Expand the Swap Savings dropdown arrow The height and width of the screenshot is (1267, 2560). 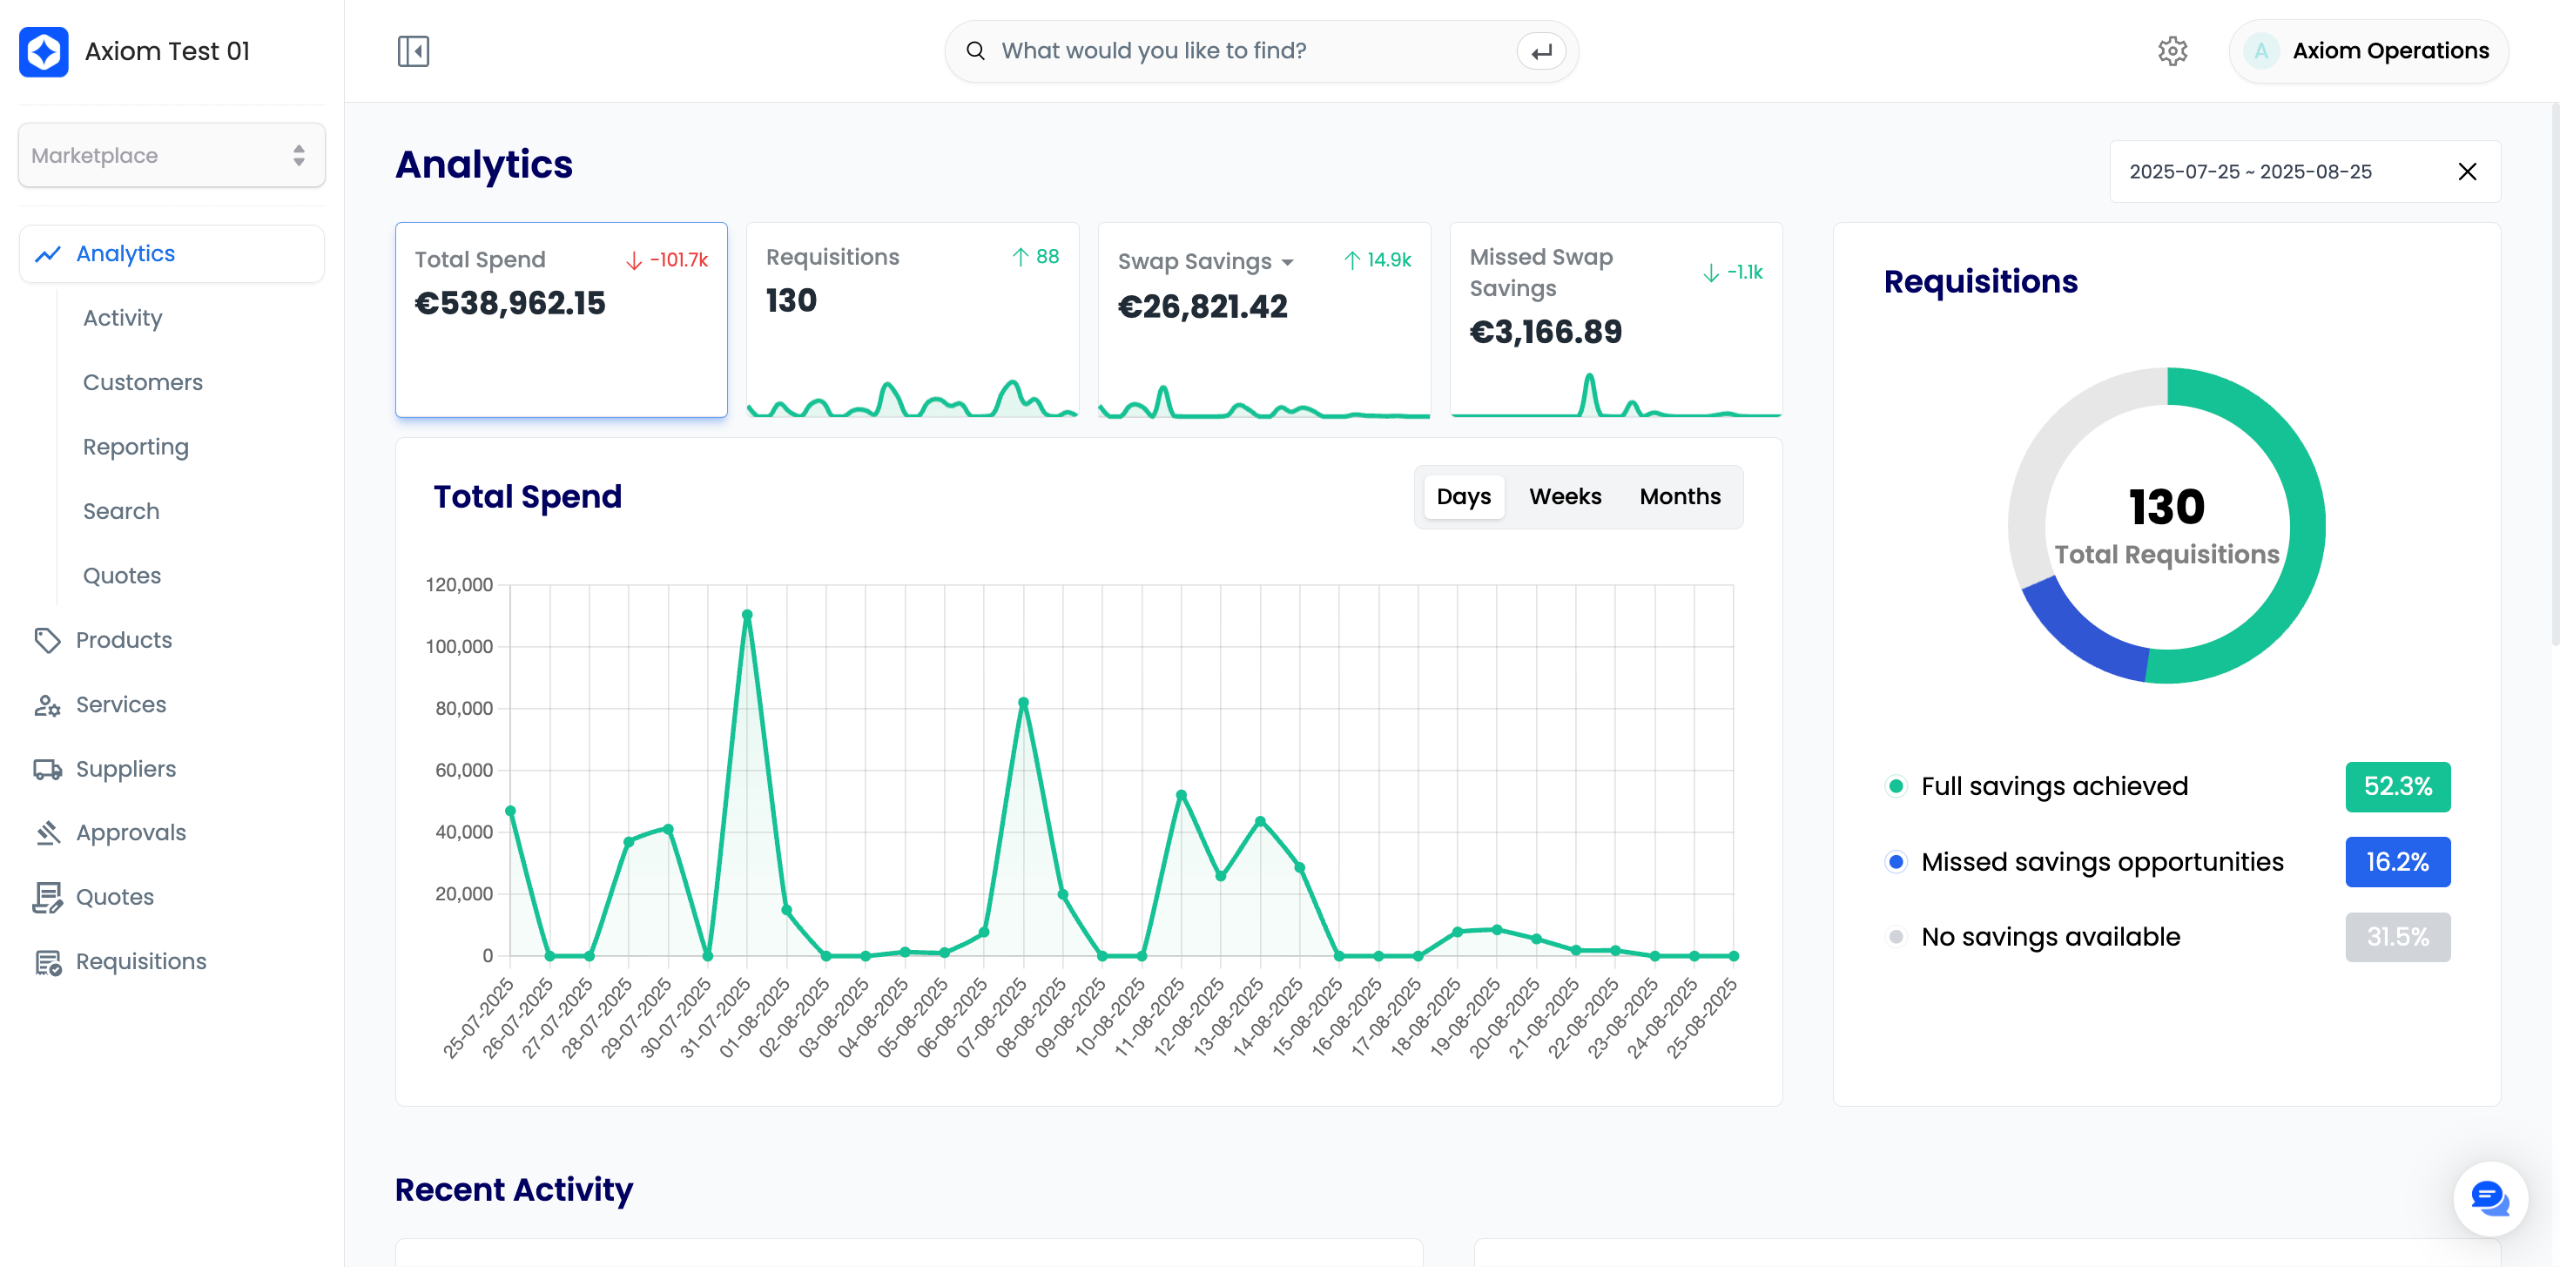pyautogui.click(x=1288, y=262)
